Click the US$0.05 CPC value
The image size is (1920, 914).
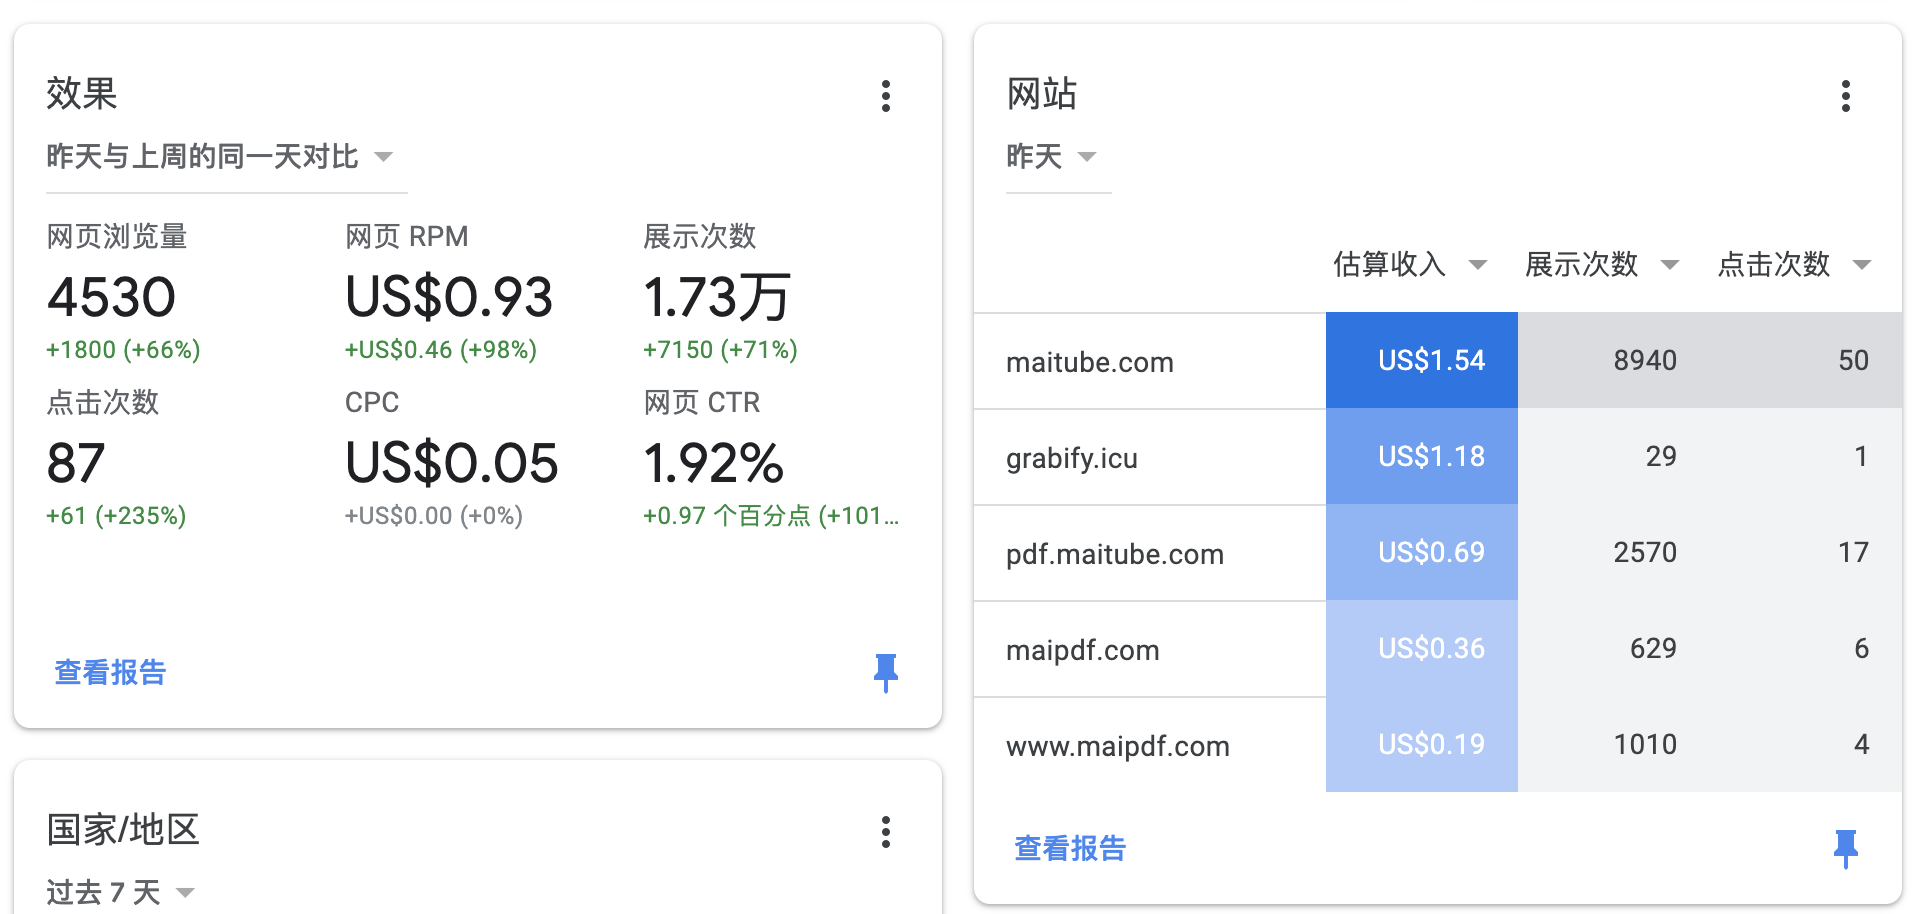[x=451, y=463]
